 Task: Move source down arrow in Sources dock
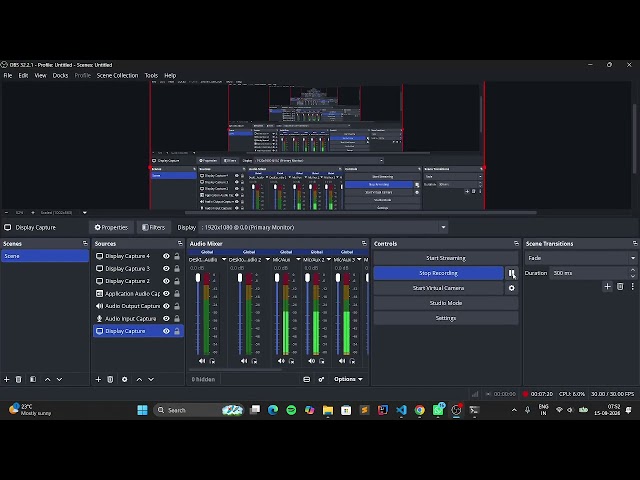click(x=151, y=379)
